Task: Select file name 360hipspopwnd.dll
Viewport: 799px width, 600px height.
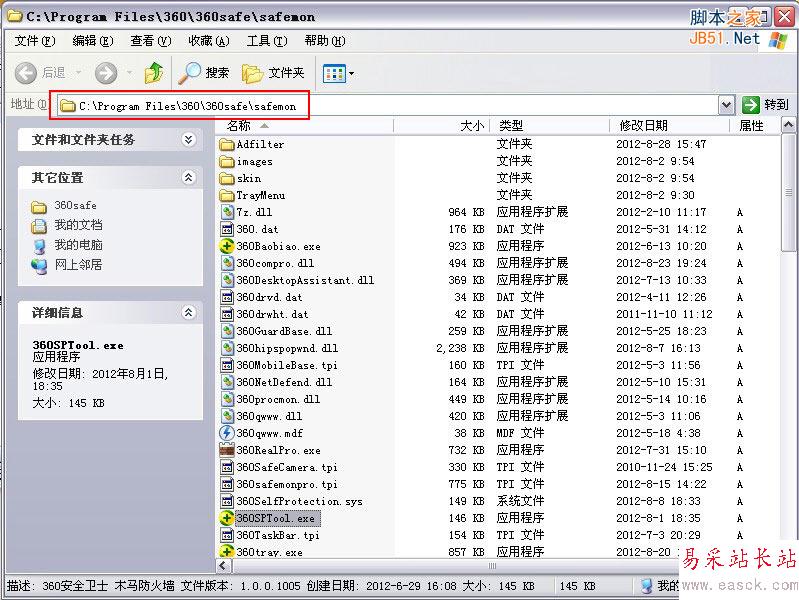Action: click(x=287, y=348)
